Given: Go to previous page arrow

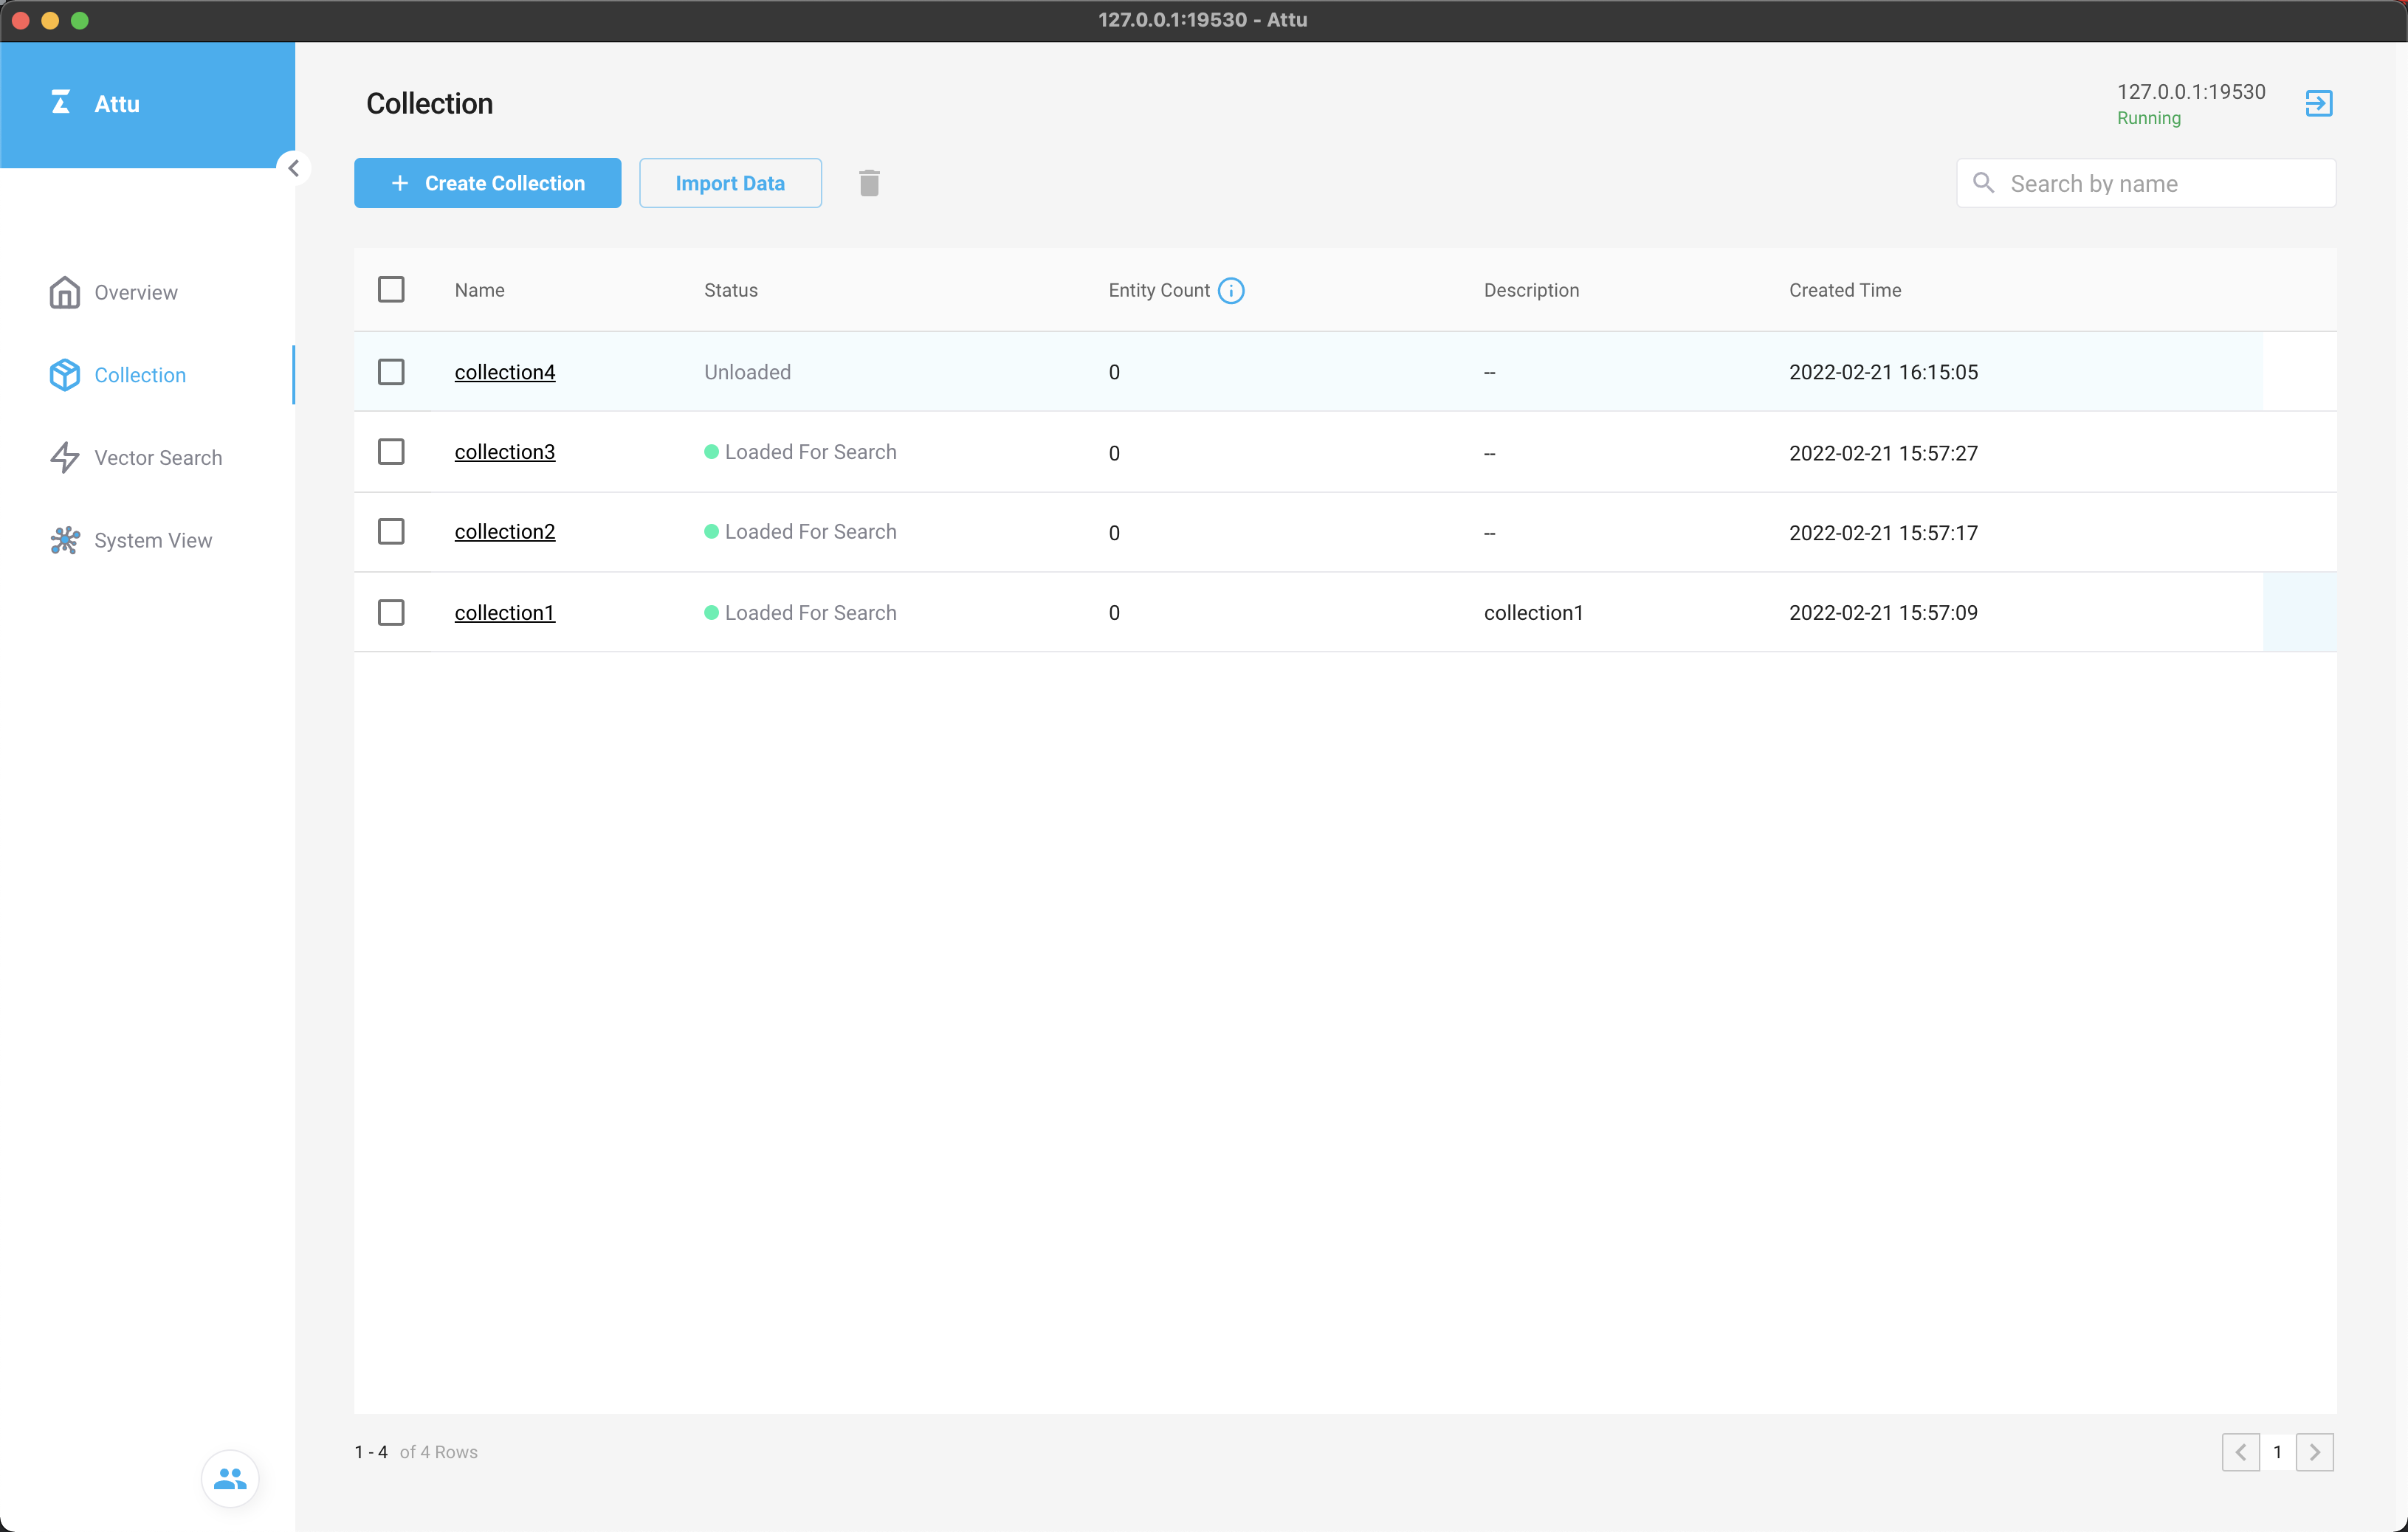Looking at the screenshot, I should point(2240,1451).
